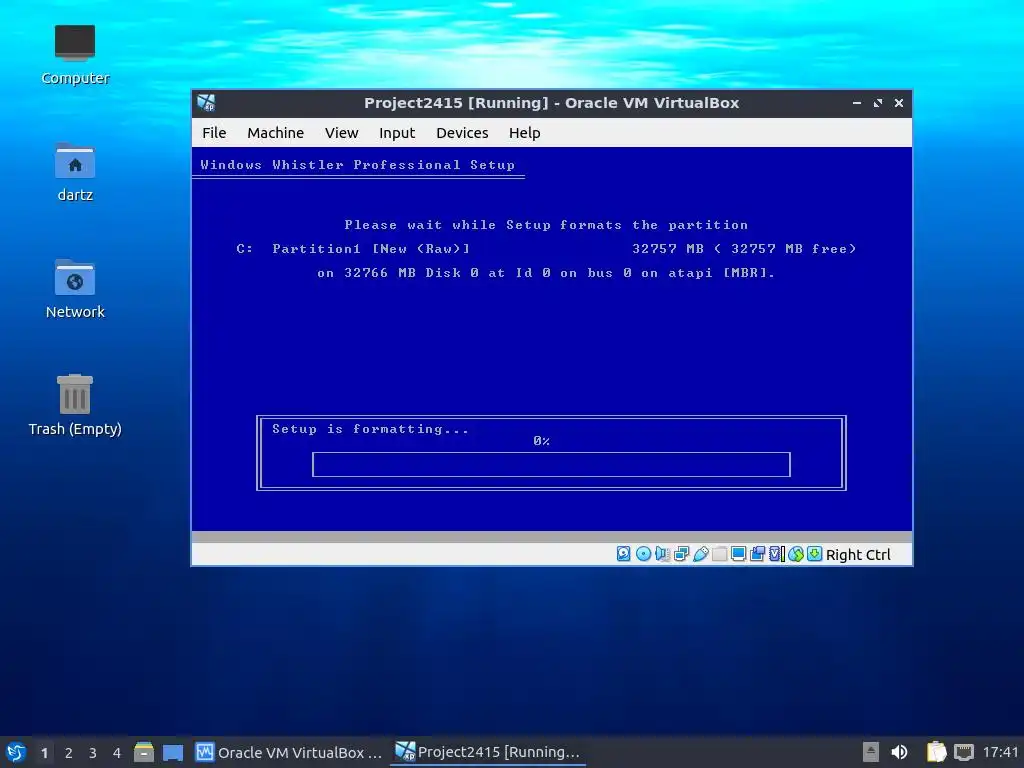Click the network adapters status icon
This screenshot has height=768, width=1024.
(x=681, y=554)
